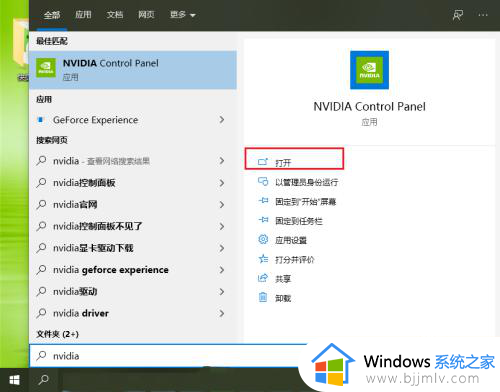Click the NVIDIA icon in best match row
500x392 pixels.
[x=46, y=68]
